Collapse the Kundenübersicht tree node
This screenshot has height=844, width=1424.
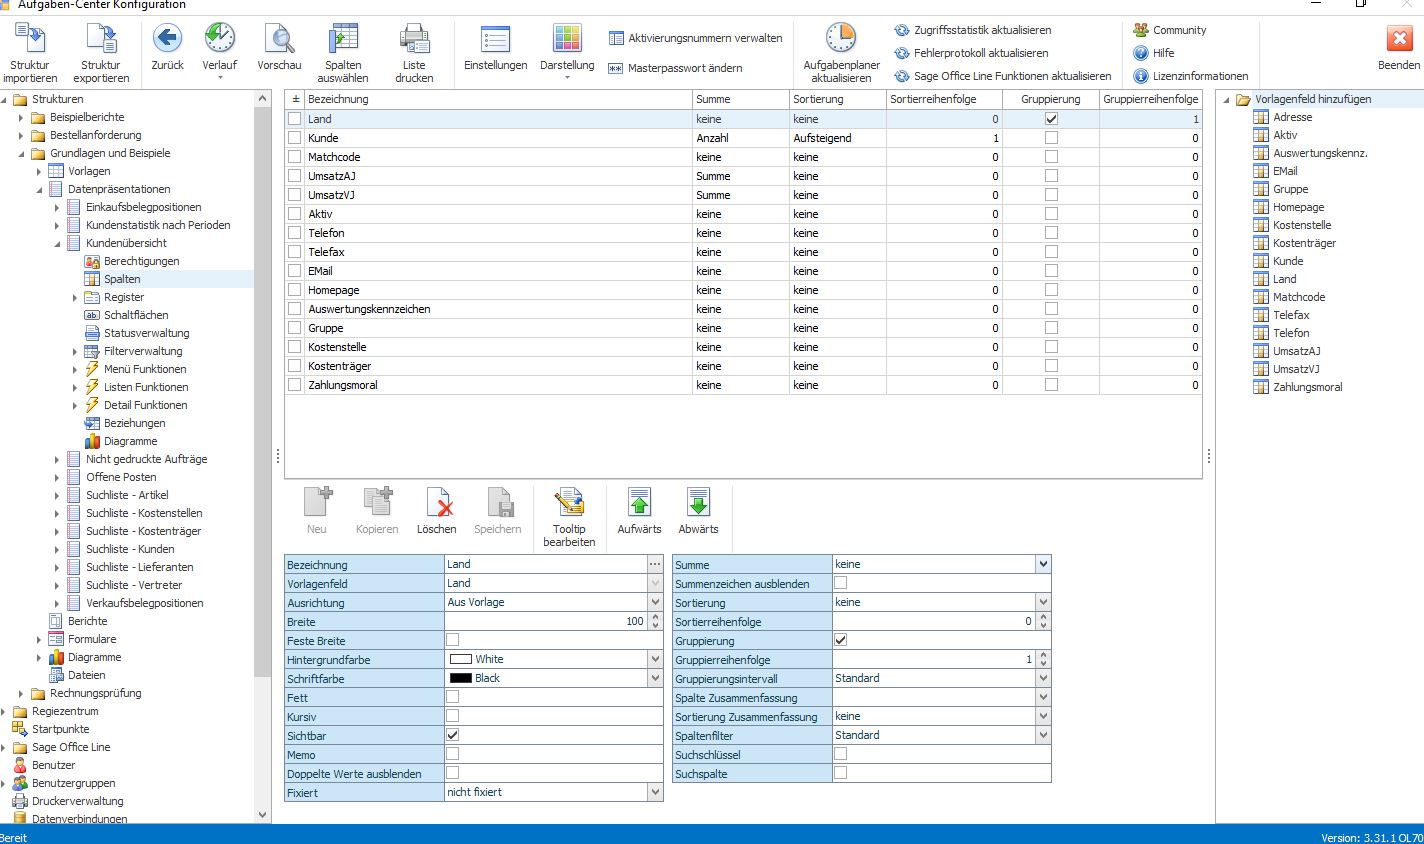(57, 243)
